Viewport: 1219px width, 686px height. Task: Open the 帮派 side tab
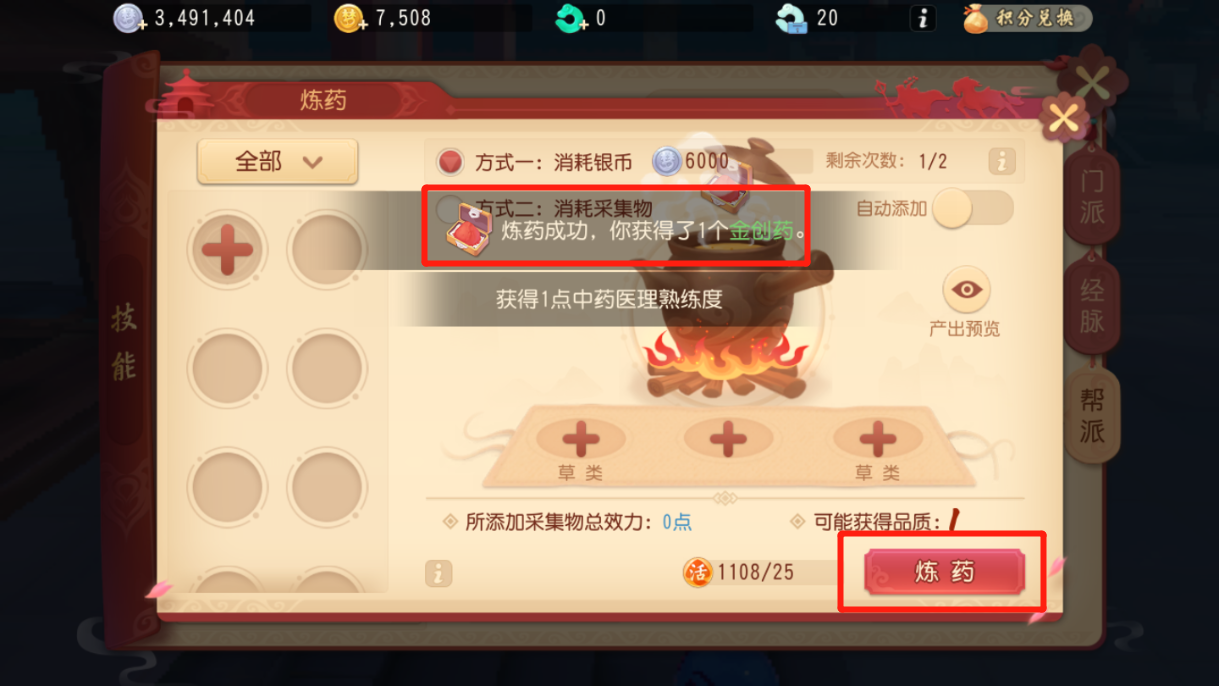pyautogui.click(x=1091, y=416)
